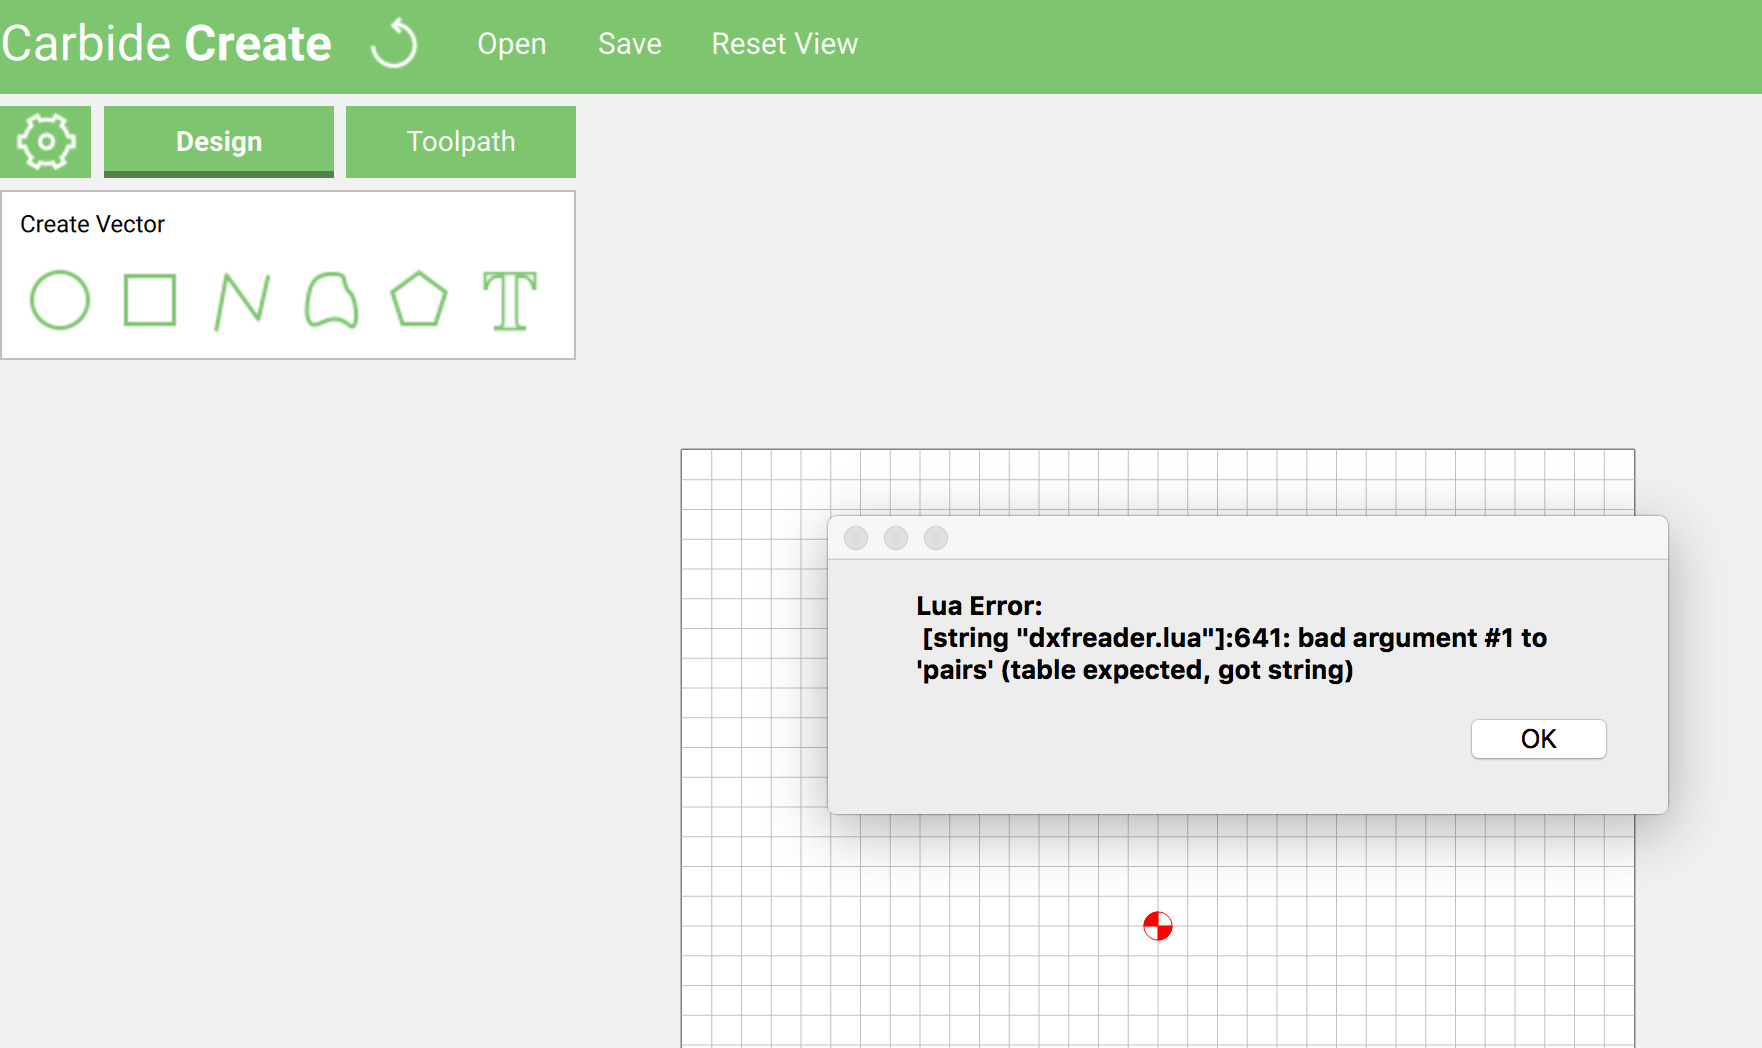The width and height of the screenshot is (1762, 1048).
Task: Select the Polygon vector tool
Action: [418, 299]
